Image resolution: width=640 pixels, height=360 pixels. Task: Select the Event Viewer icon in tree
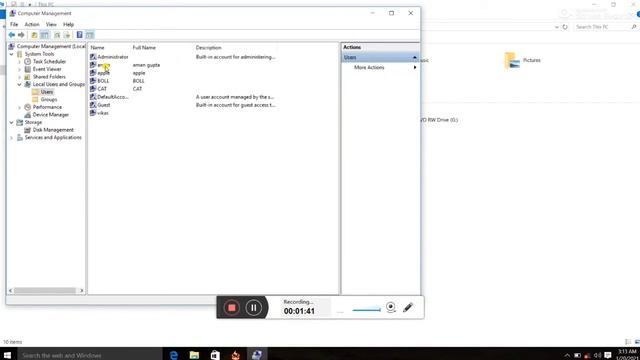[27, 69]
